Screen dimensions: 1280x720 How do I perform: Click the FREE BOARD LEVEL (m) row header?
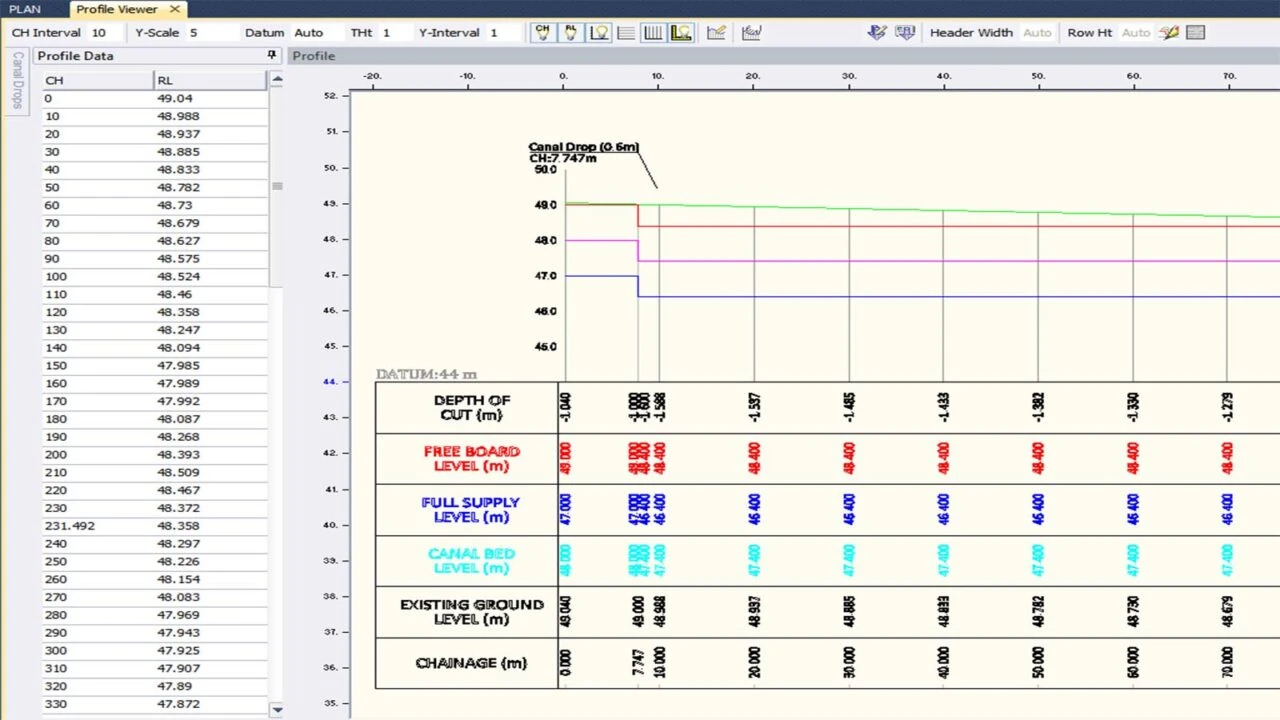coord(466,458)
